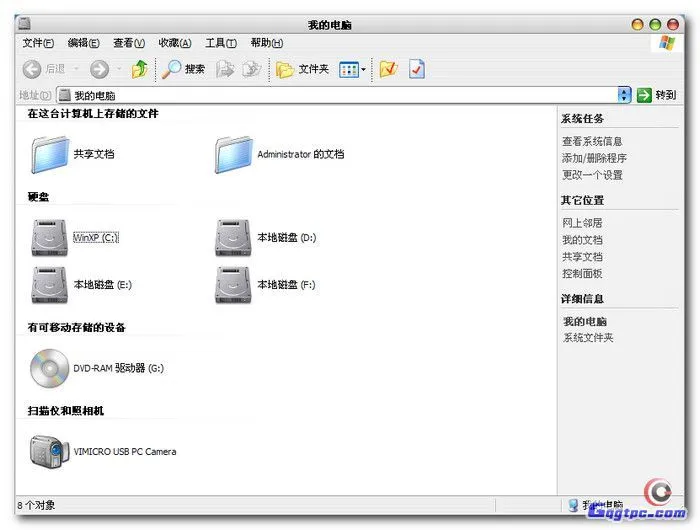The height and width of the screenshot is (530, 700).
Task: Click 系统文件夹 details text
Action: coord(588,338)
